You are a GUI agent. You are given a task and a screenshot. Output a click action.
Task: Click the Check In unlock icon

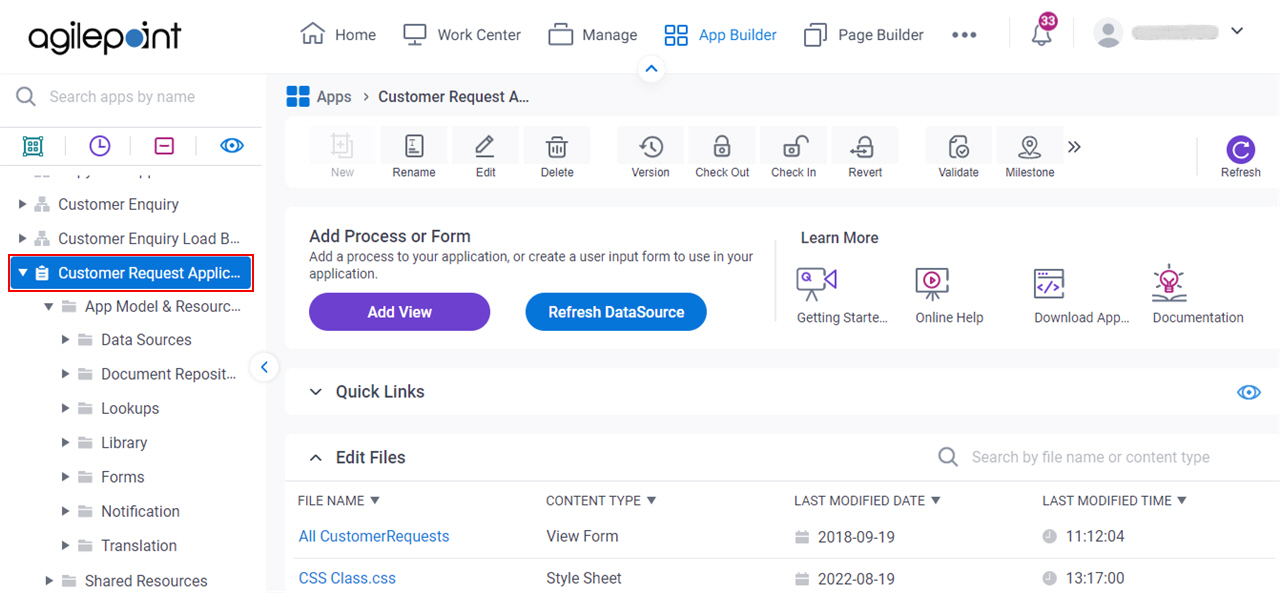[x=794, y=147]
